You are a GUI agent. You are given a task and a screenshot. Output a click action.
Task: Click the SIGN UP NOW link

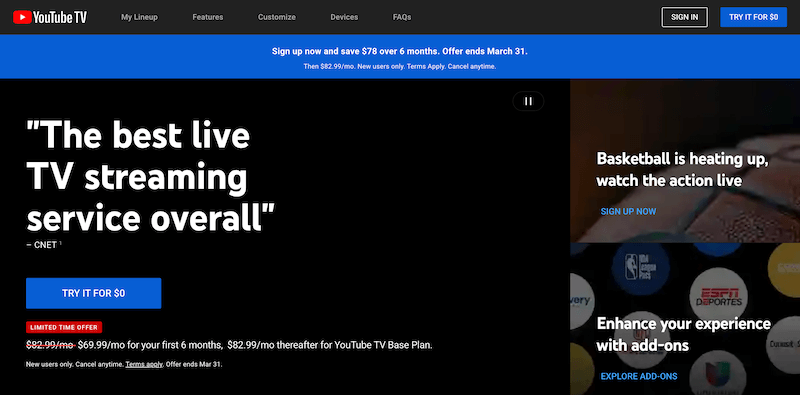pyautogui.click(x=628, y=211)
